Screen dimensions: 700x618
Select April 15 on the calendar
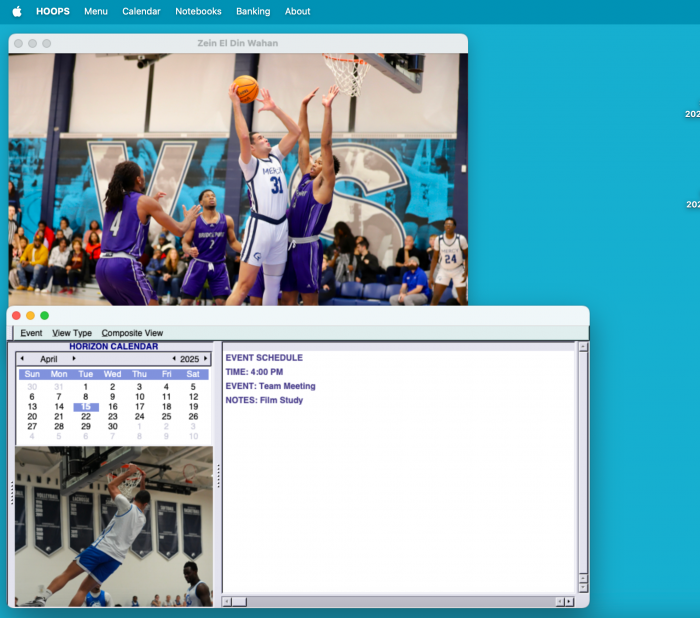click(86, 407)
